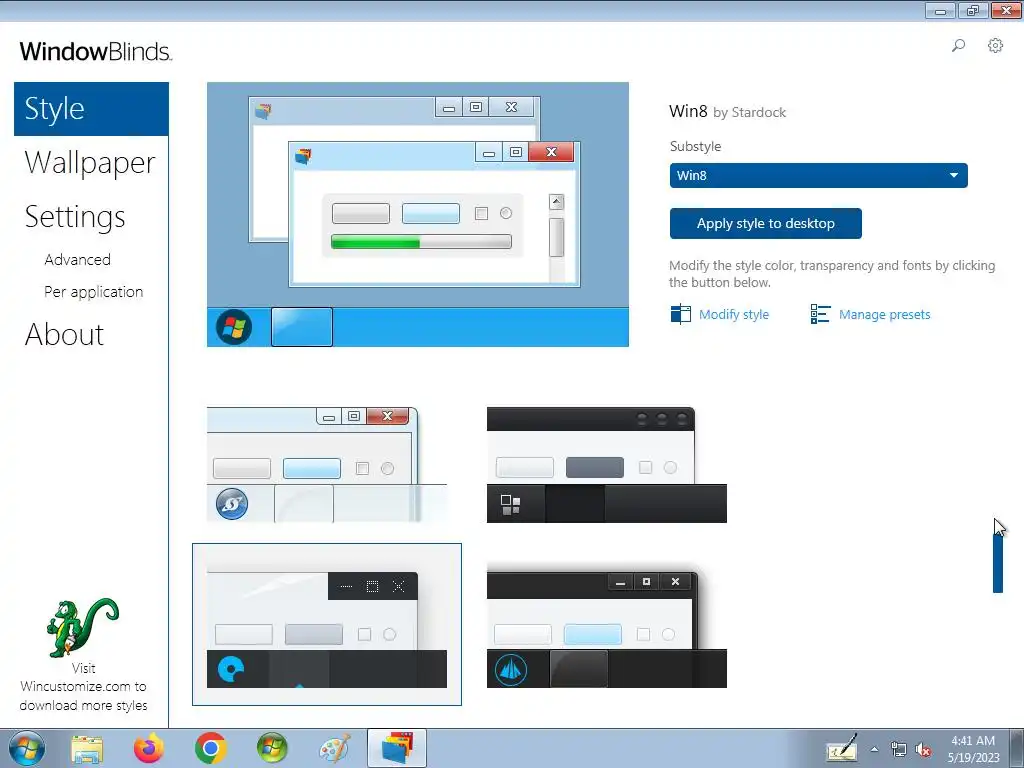This screenshot has width=1024, height=768.
Task: Click the Manage presets list icon
Action: (820, 314)
